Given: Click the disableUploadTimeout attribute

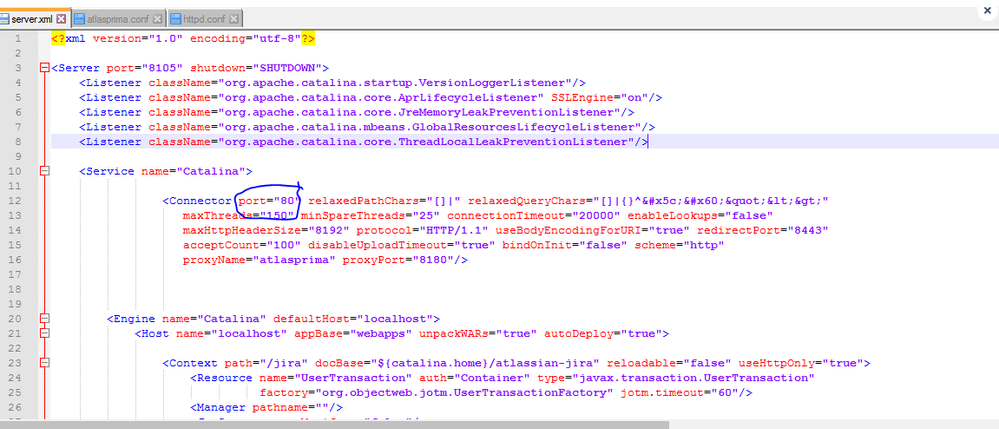Looking at the screenshot, I should point(374,245).
